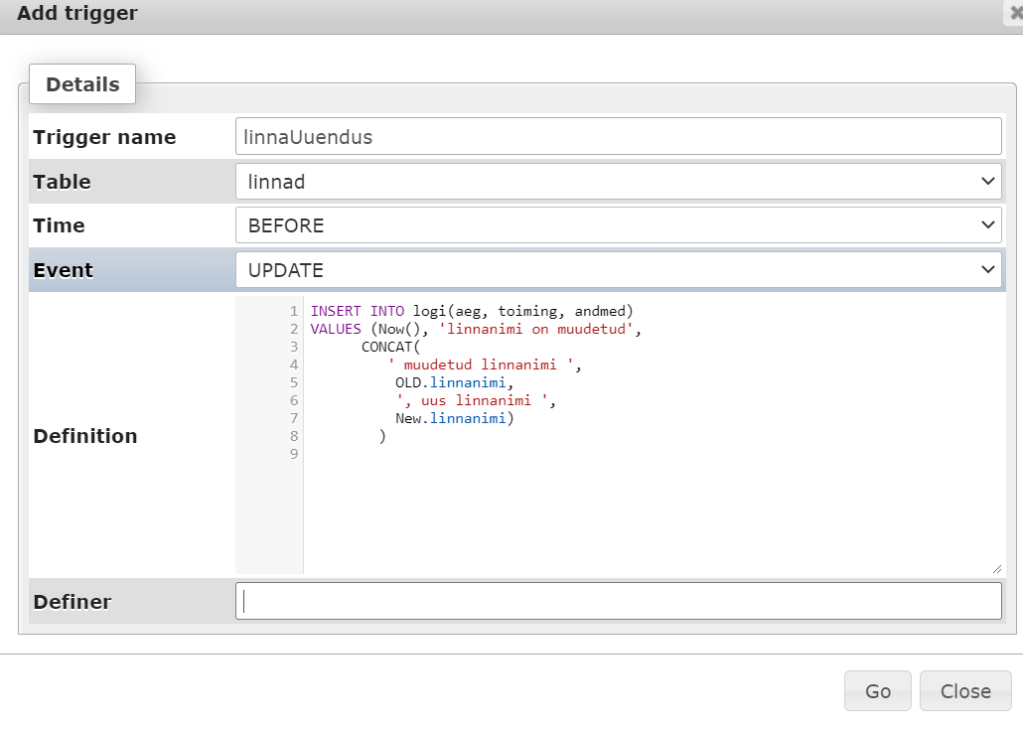Open the Event dropdown showing UPDATE
The height and width of the screenshot is (731, 1023).
point(618,270)
